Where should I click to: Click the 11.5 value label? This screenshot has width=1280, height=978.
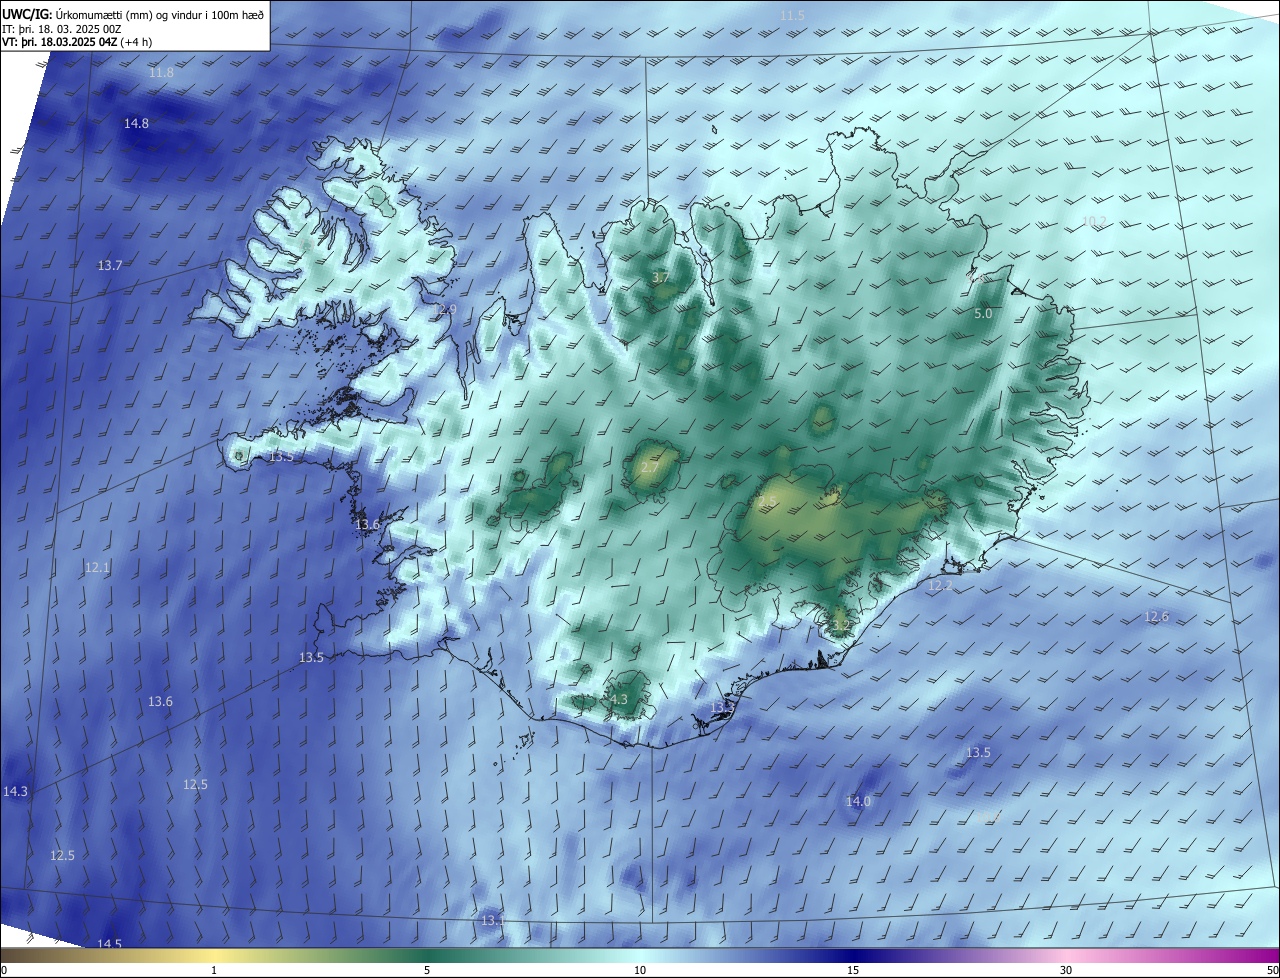coord(792,15)
